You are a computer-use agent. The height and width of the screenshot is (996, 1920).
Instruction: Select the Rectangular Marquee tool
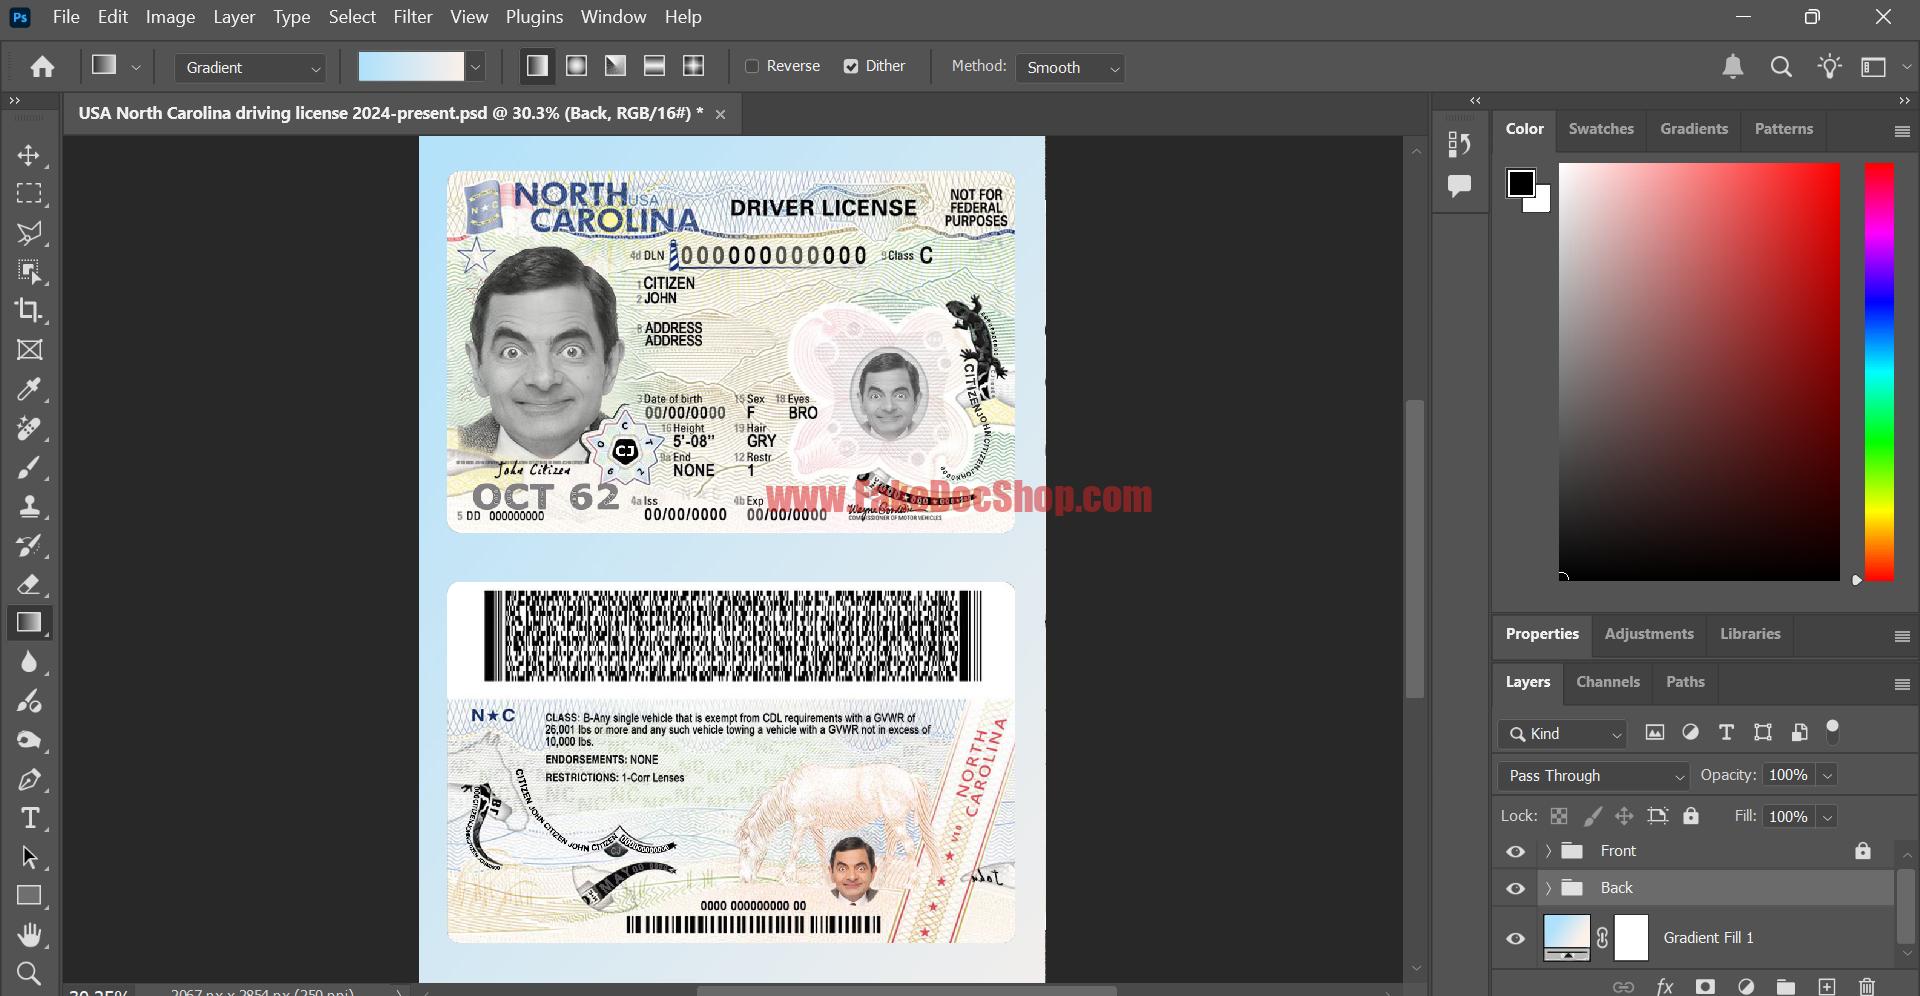(x=29, y=194)
